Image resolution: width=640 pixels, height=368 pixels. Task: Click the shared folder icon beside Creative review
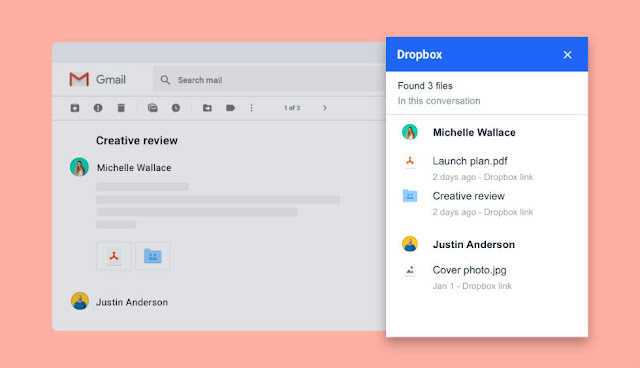tap(410, 196)
